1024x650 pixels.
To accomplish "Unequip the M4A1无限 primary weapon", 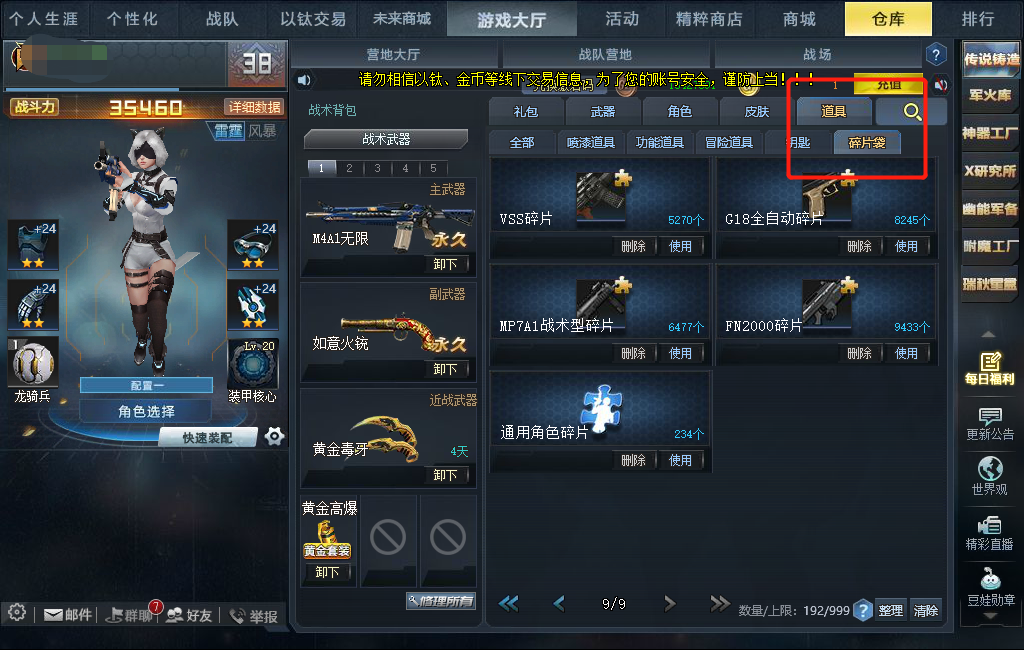I will (445, 264).
